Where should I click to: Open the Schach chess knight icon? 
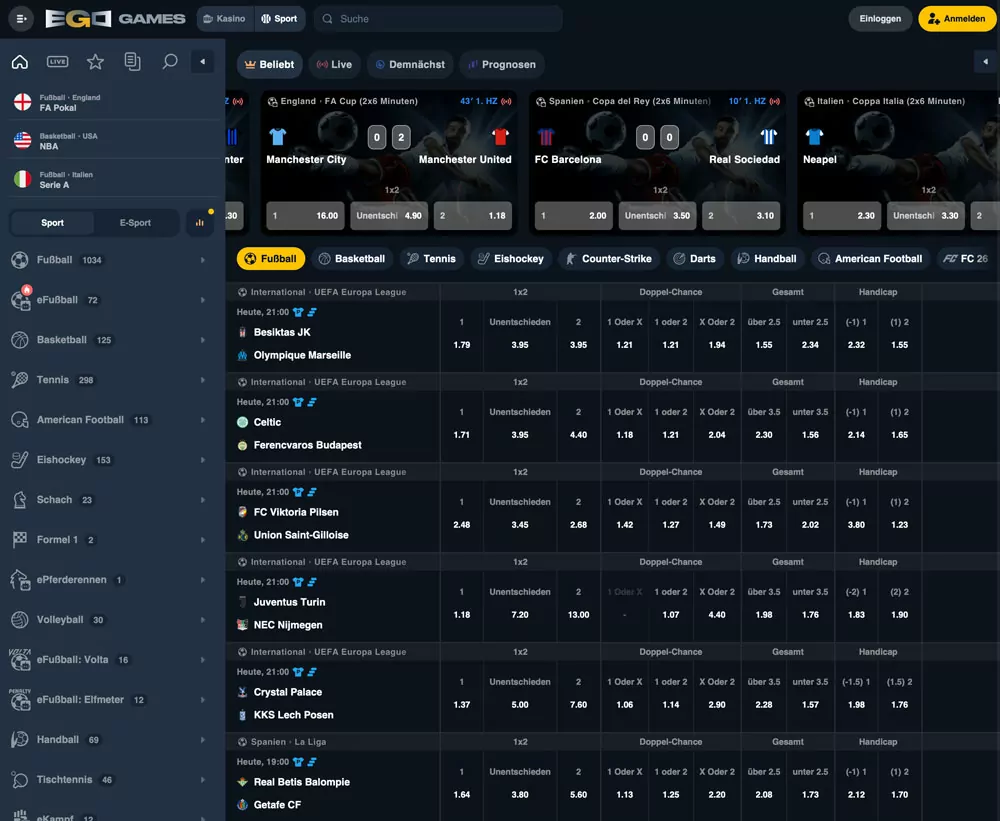[x=20, y=499]
